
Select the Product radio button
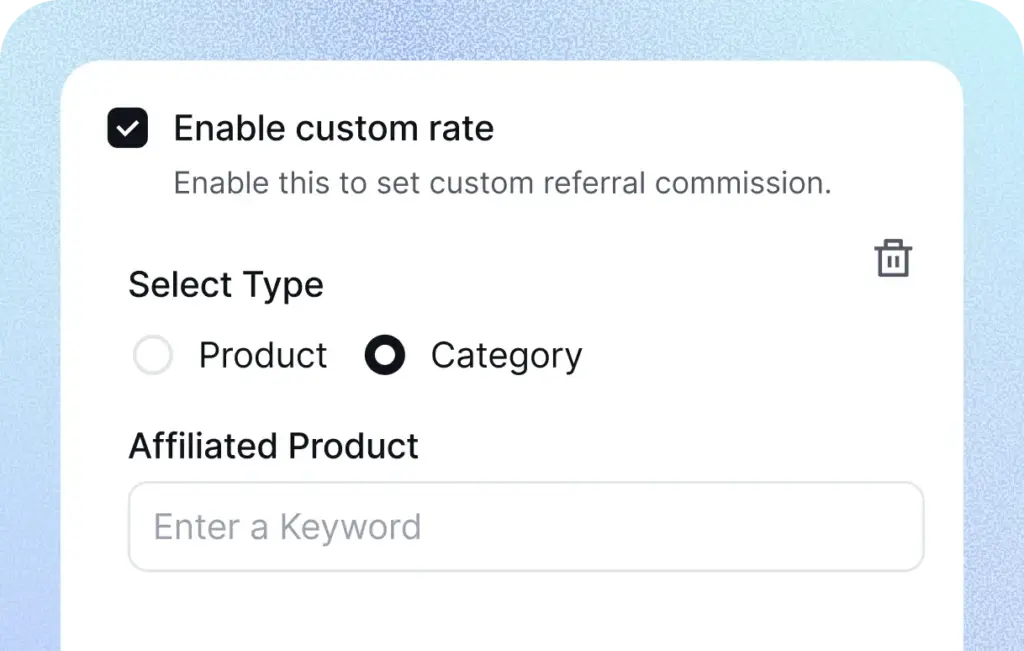coord(153,355)
